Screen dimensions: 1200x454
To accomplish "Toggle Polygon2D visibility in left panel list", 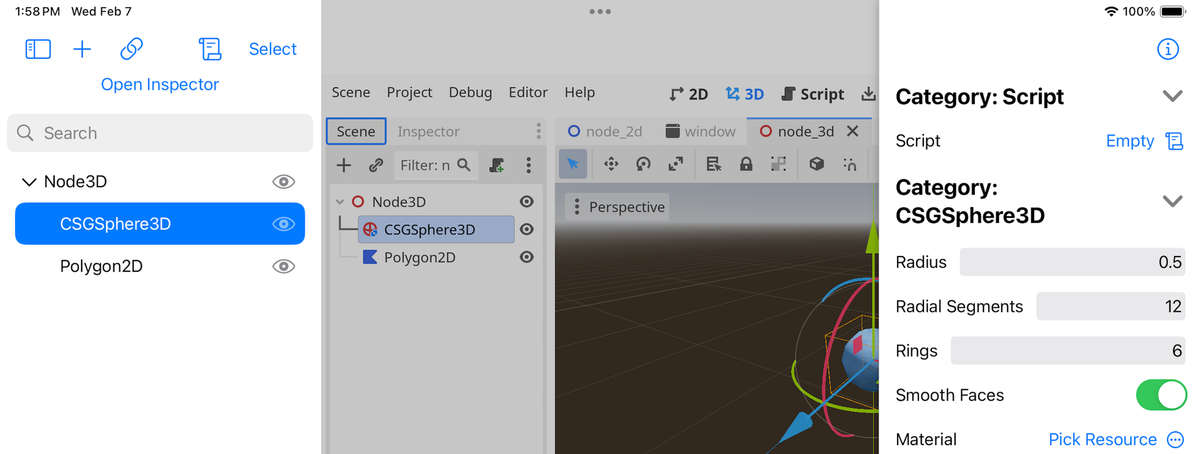I will tap(284, 266).
